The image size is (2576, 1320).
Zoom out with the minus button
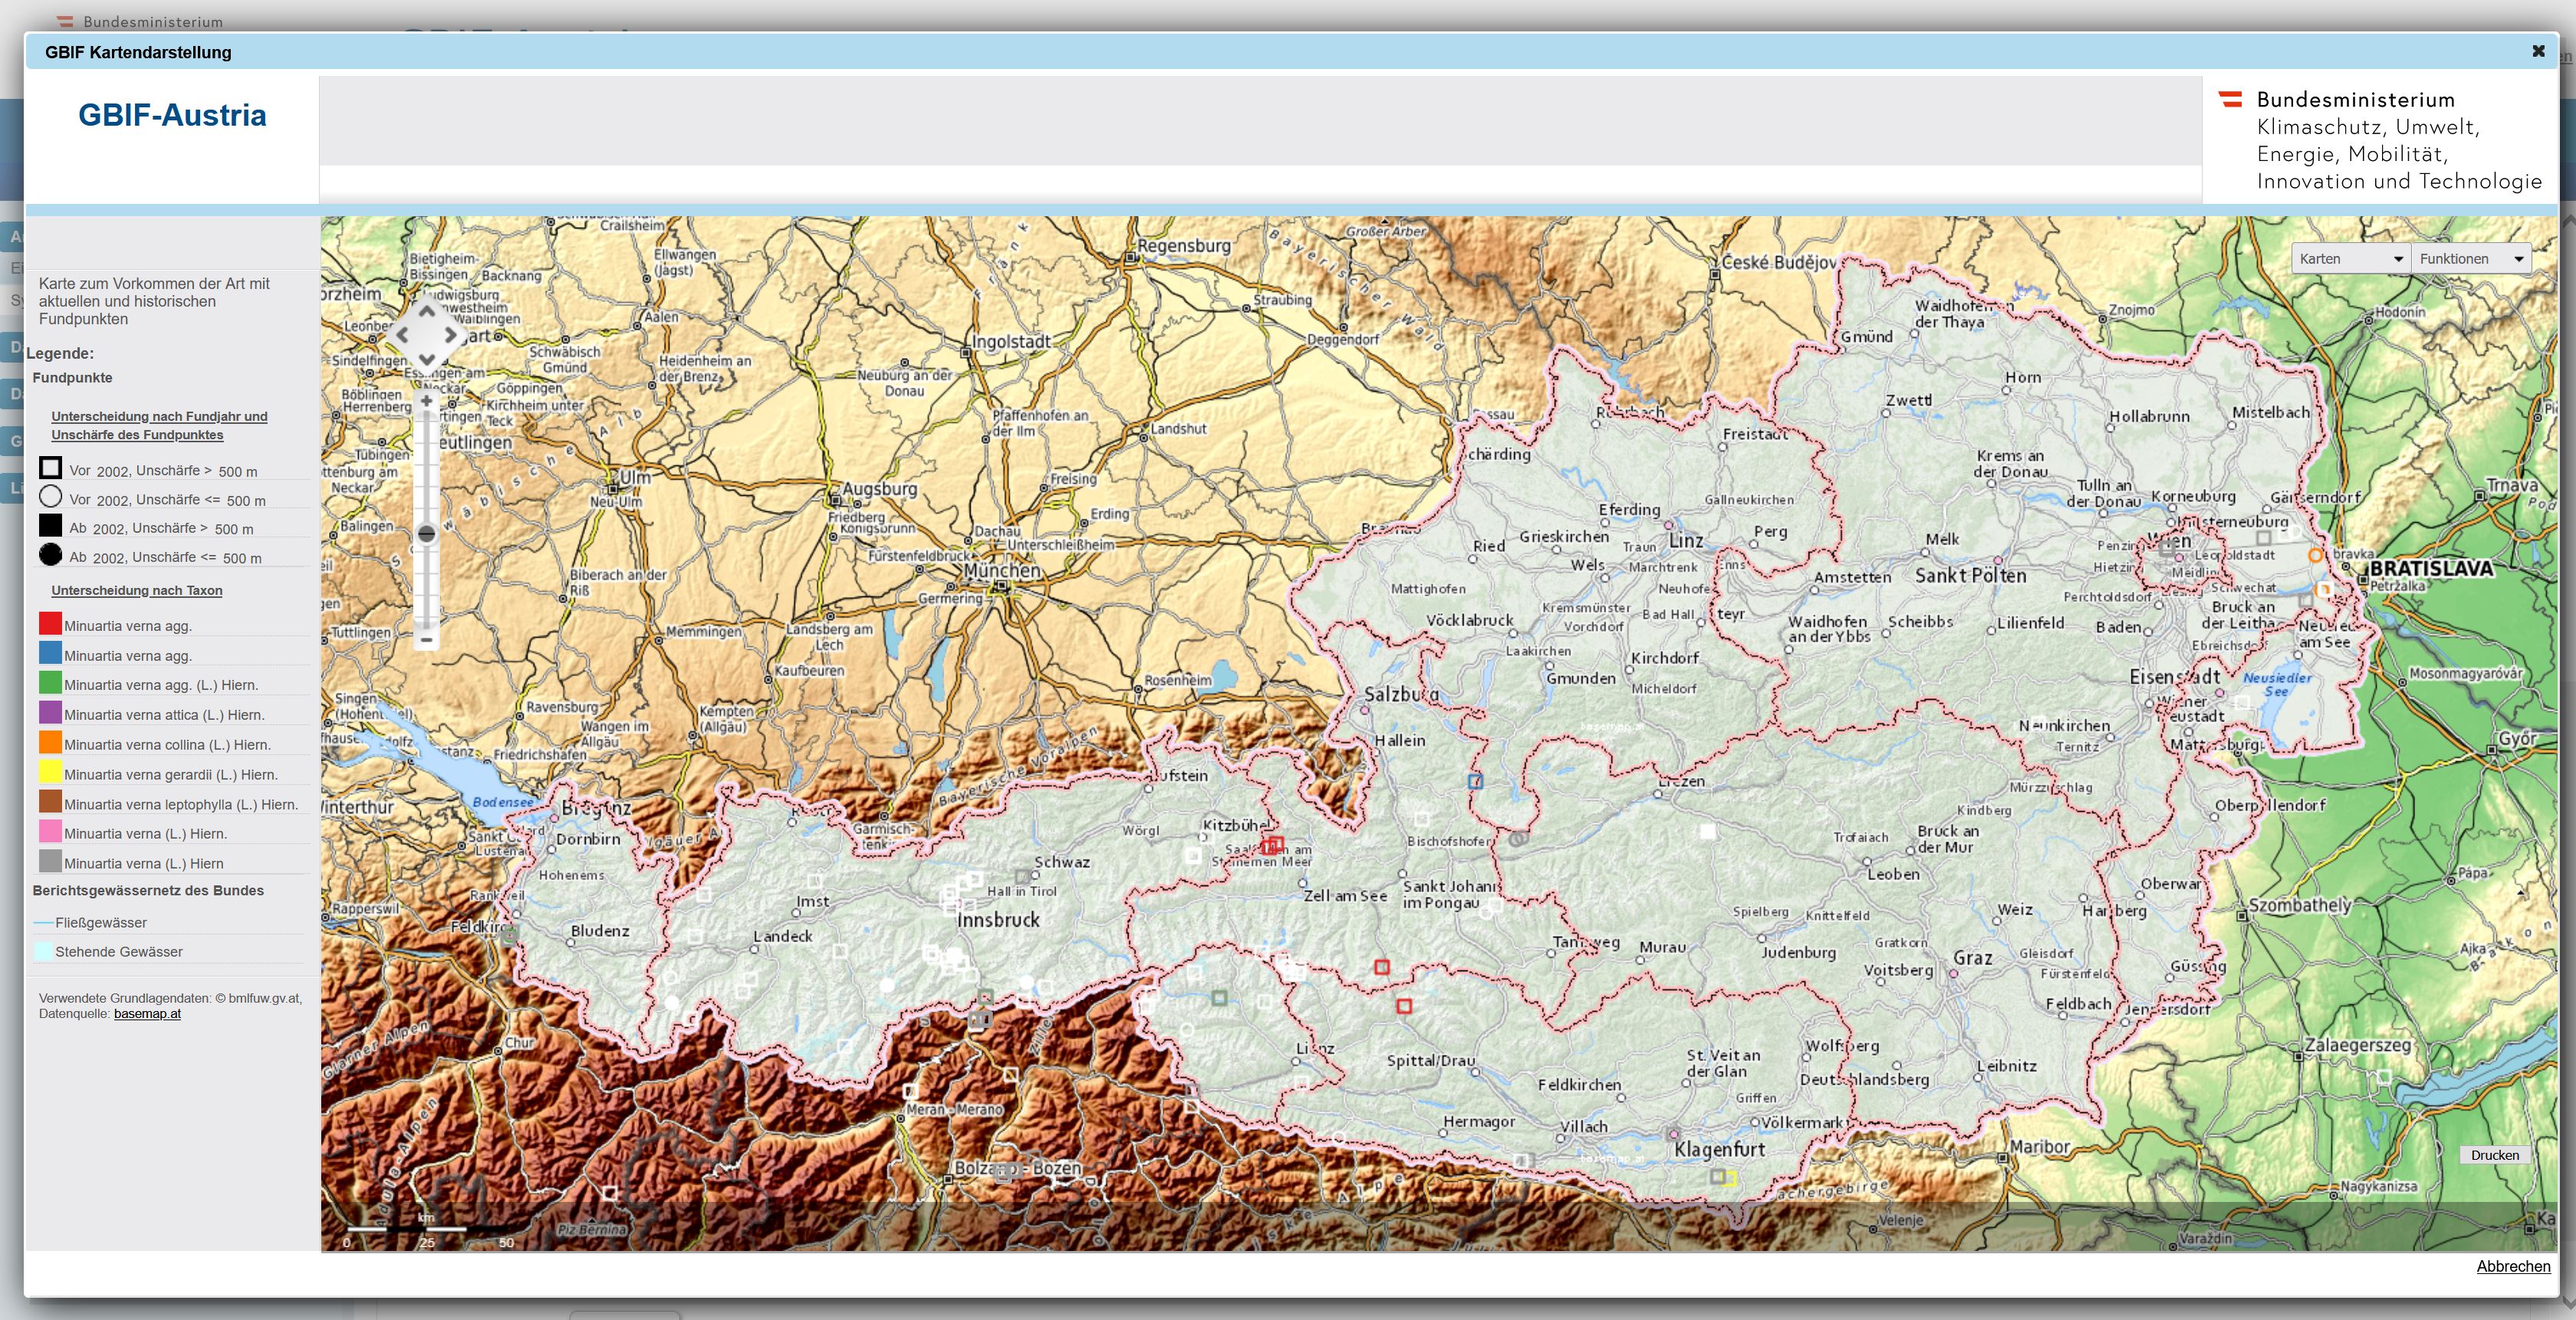coord(427,639)
